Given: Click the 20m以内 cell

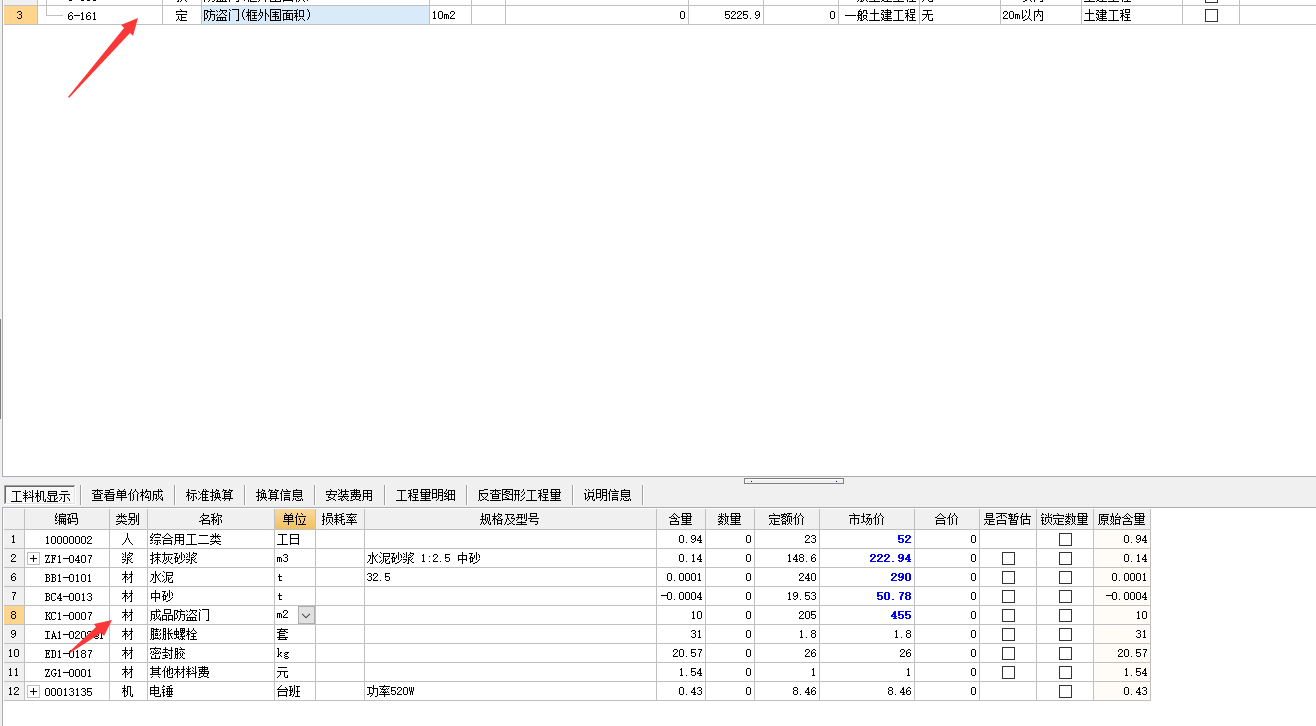Looking at the screenshot, I should 1040,16.
